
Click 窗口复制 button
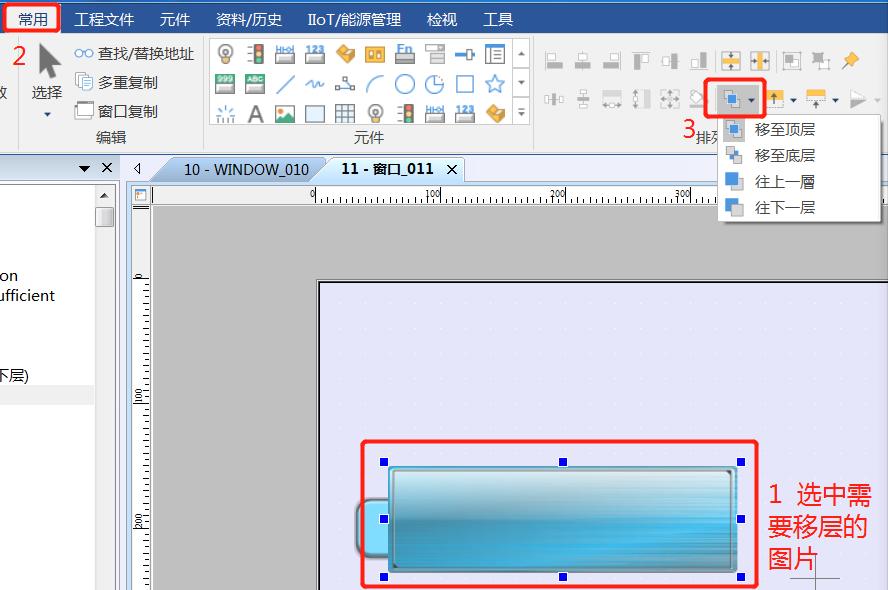click(x=116, y=111)
